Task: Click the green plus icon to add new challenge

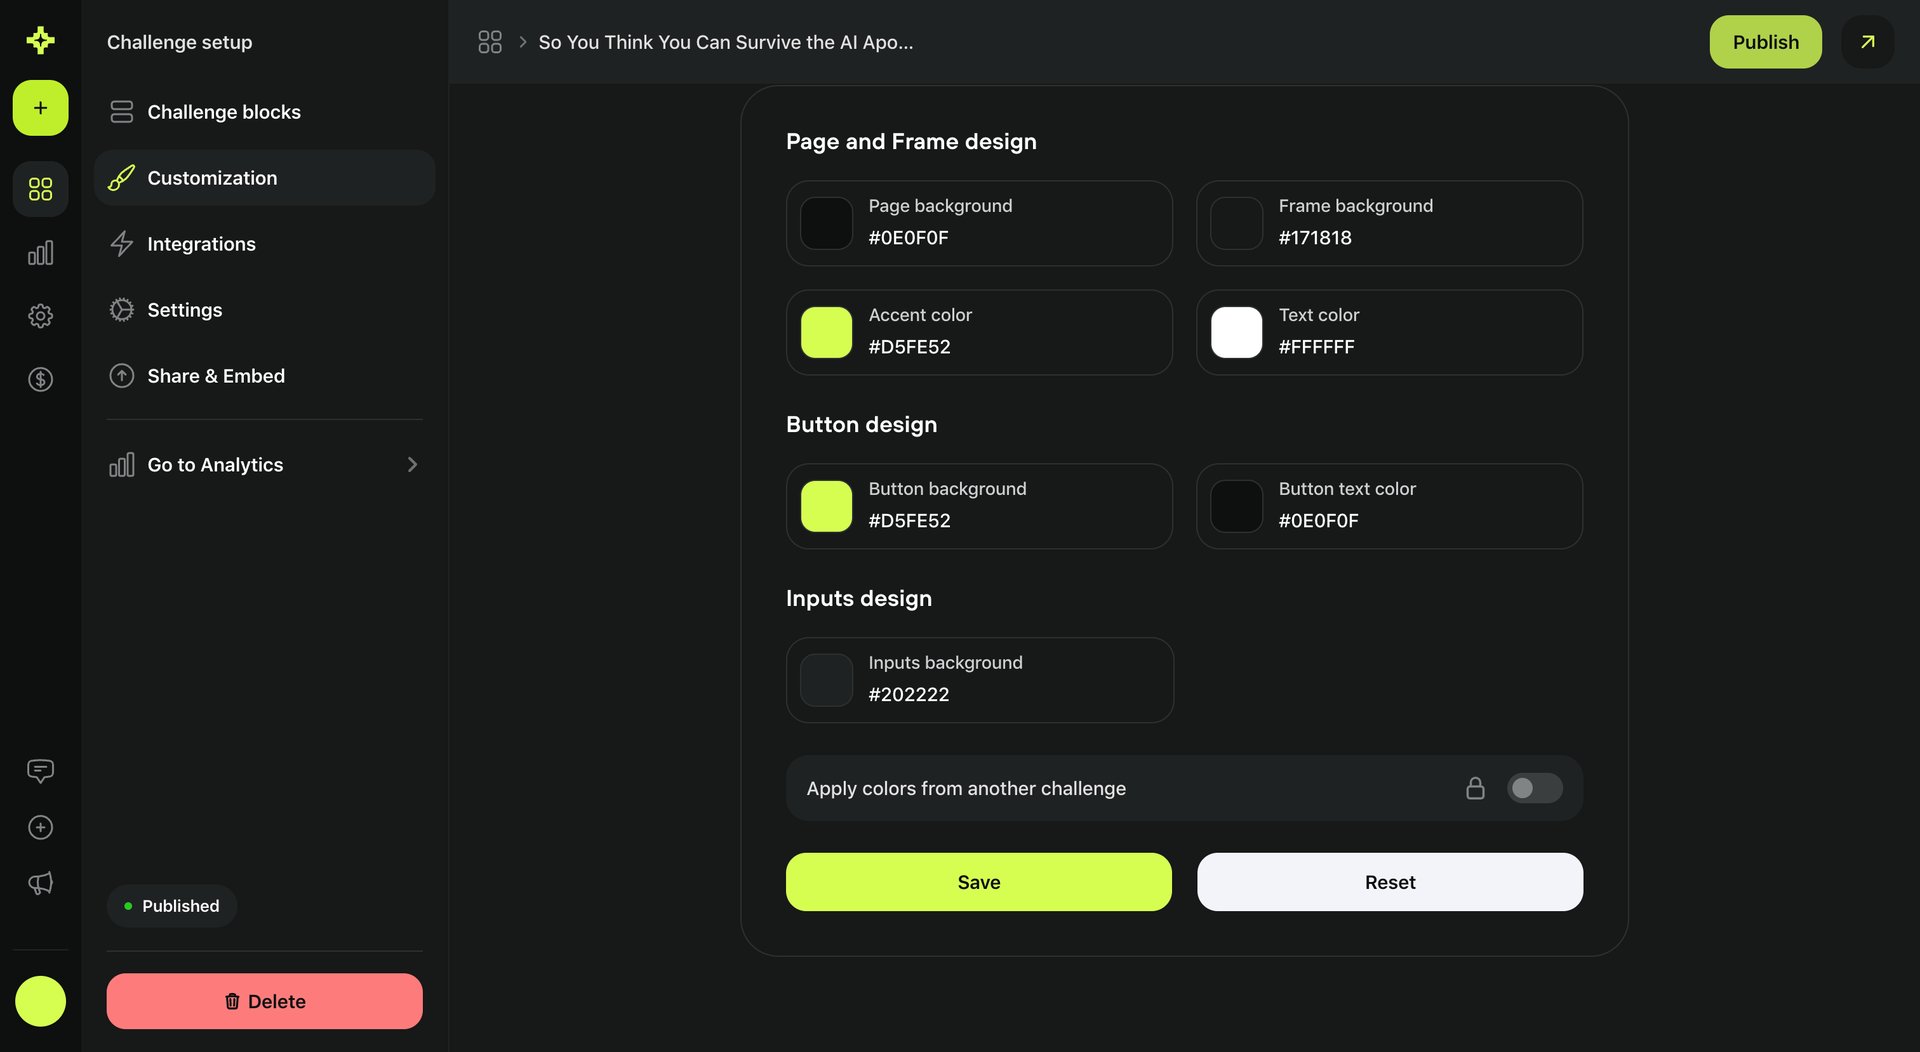Action: 40,108
